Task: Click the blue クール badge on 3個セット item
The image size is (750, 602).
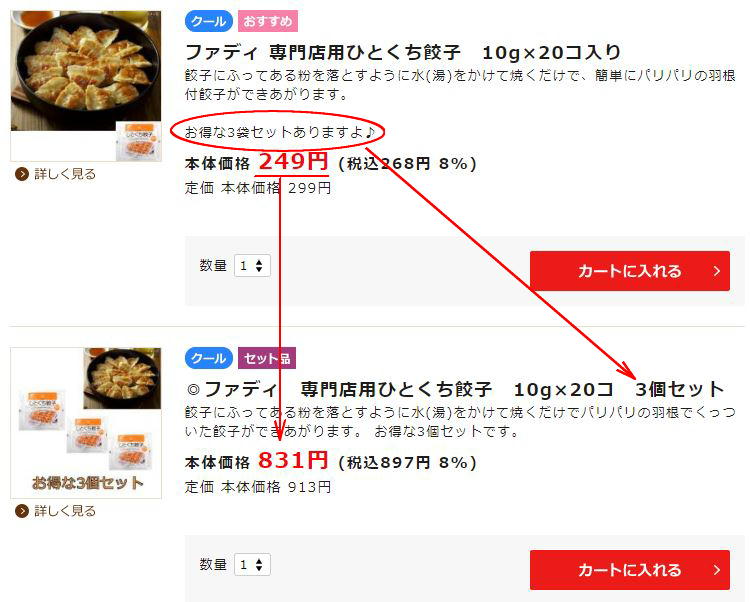Action: point(209,358)
